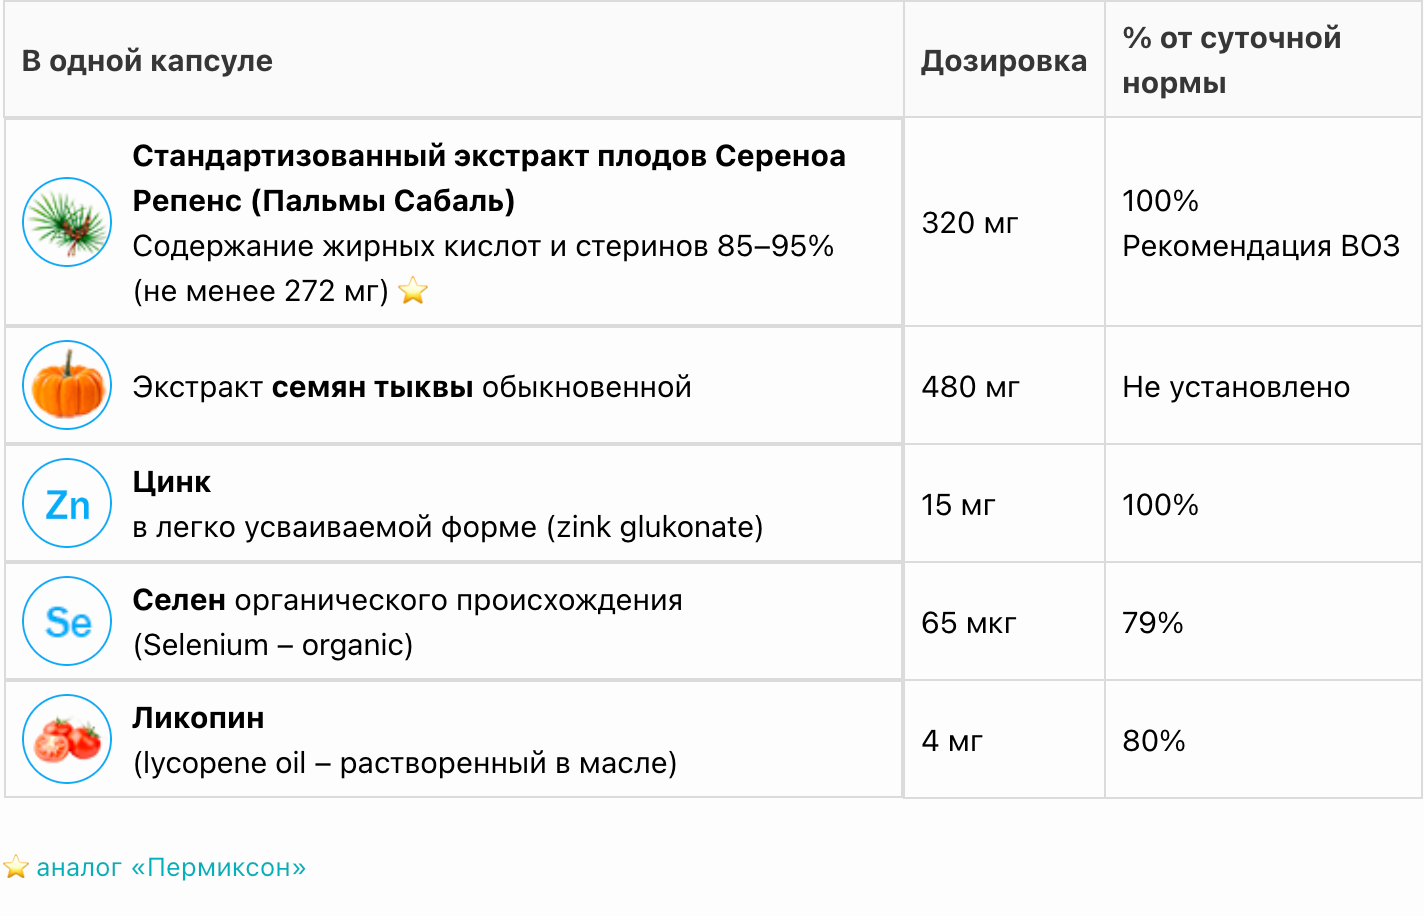Image resolution: width=1424 pixels, height=916 pixels.
Task: Click the Ликопин ingredient title
Action: coord(199,718)
